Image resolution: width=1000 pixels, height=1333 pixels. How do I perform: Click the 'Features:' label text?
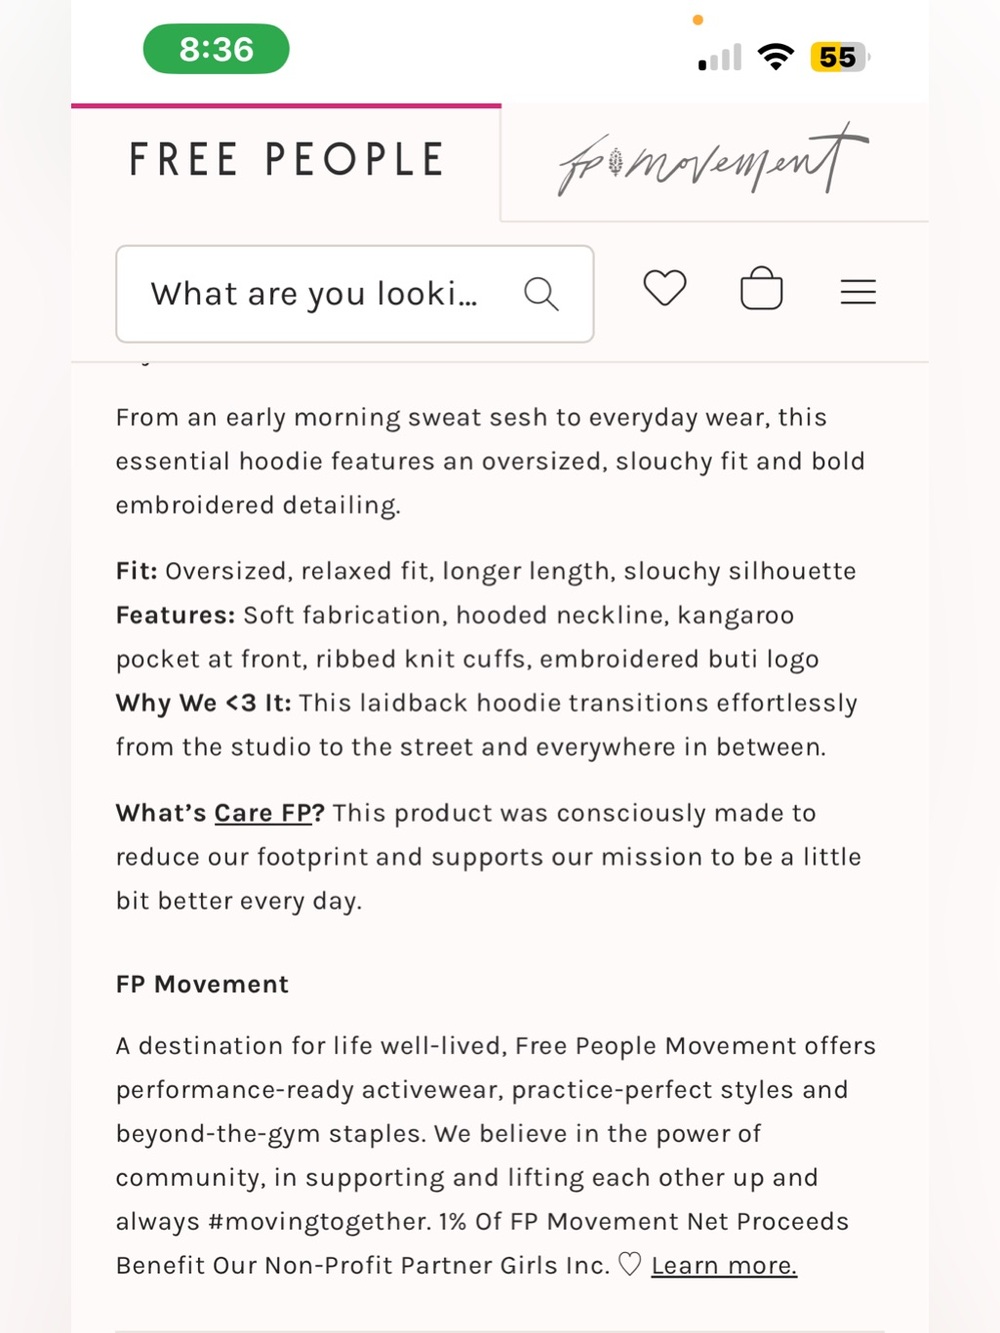coord(175,615)
